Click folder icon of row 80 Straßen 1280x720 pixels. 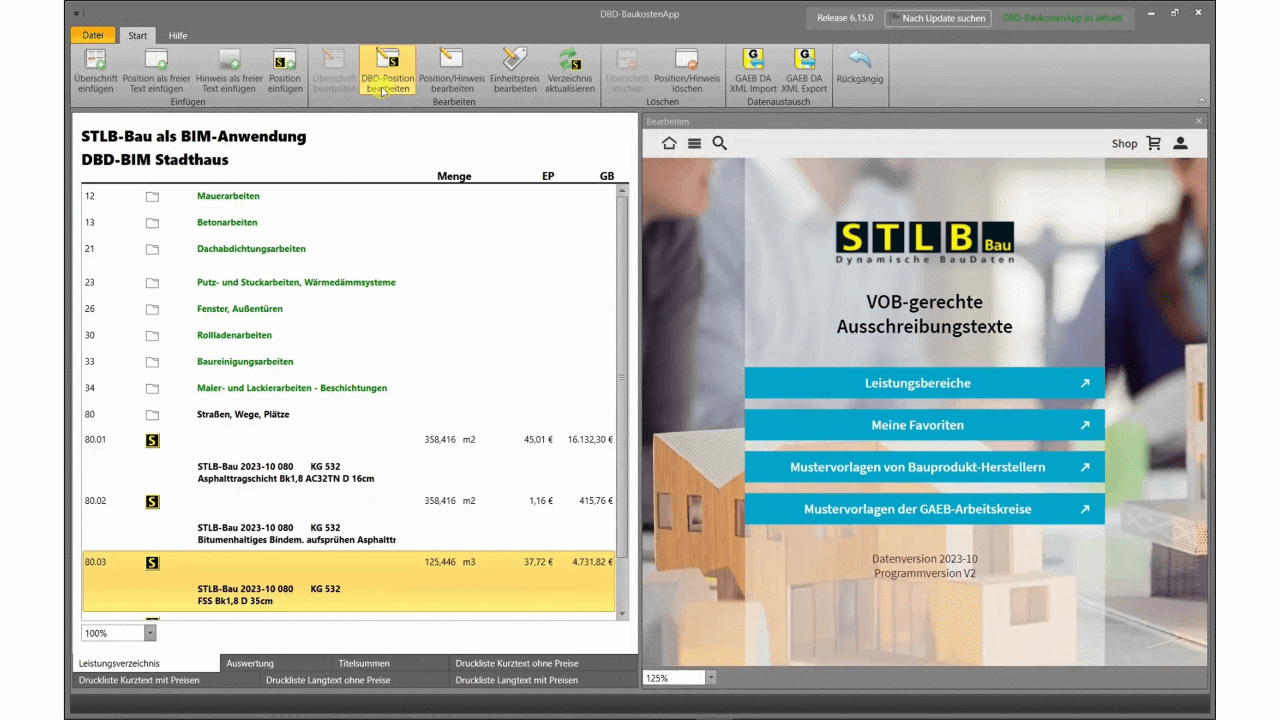152,415
